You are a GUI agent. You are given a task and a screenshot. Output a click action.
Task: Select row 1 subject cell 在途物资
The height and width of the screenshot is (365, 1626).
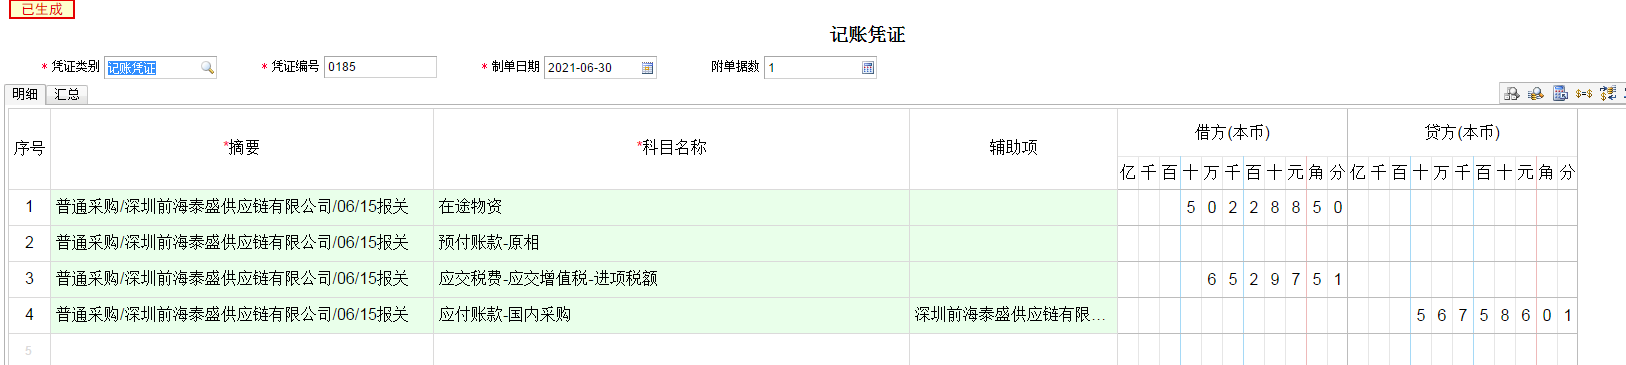(671, 207)
